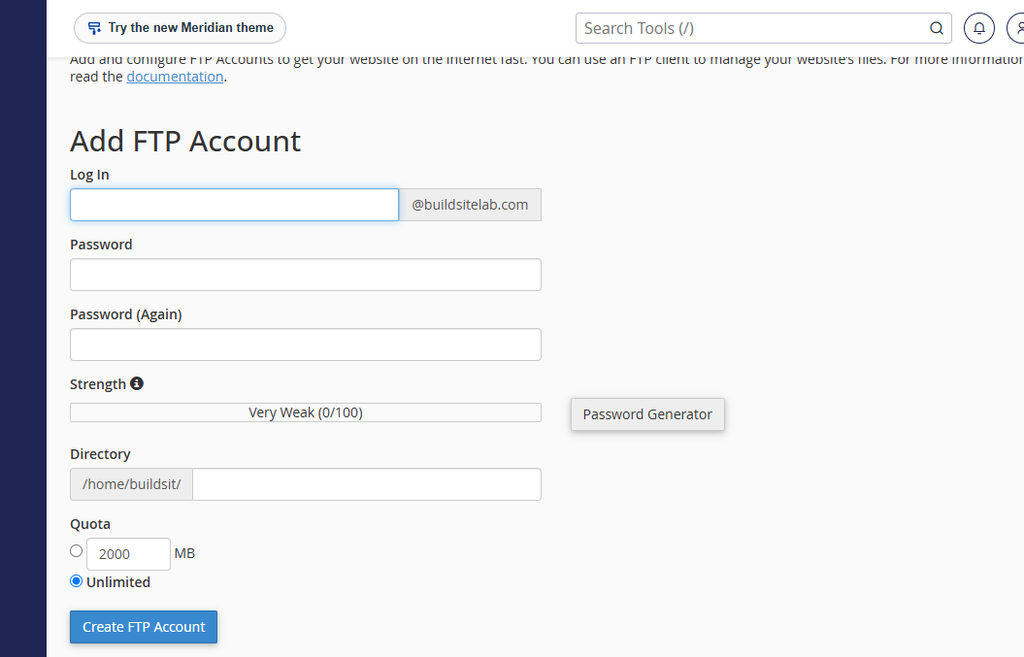This screenshot has height=657, width=1024.
Task: Click Create FTP Account button
Action: 144,627
